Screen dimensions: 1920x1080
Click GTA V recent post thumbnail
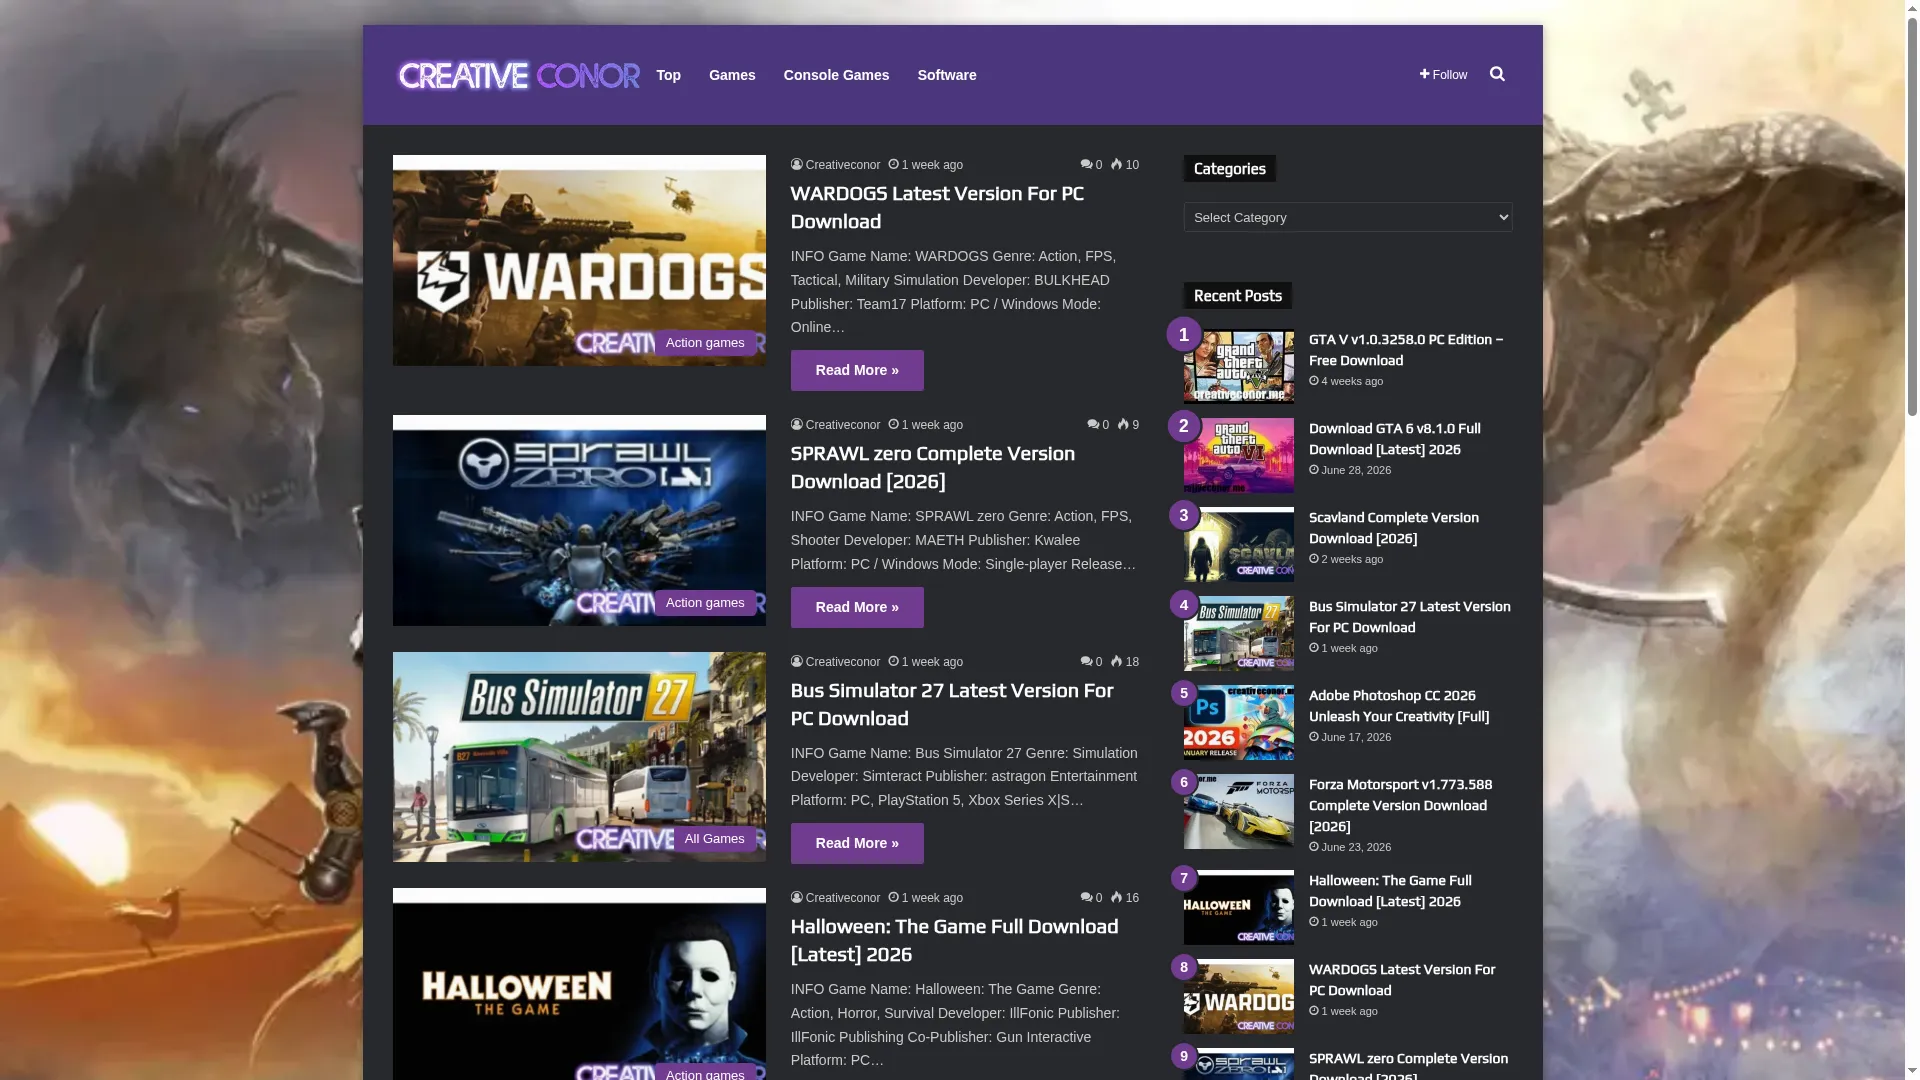(x=1239, y=367)
